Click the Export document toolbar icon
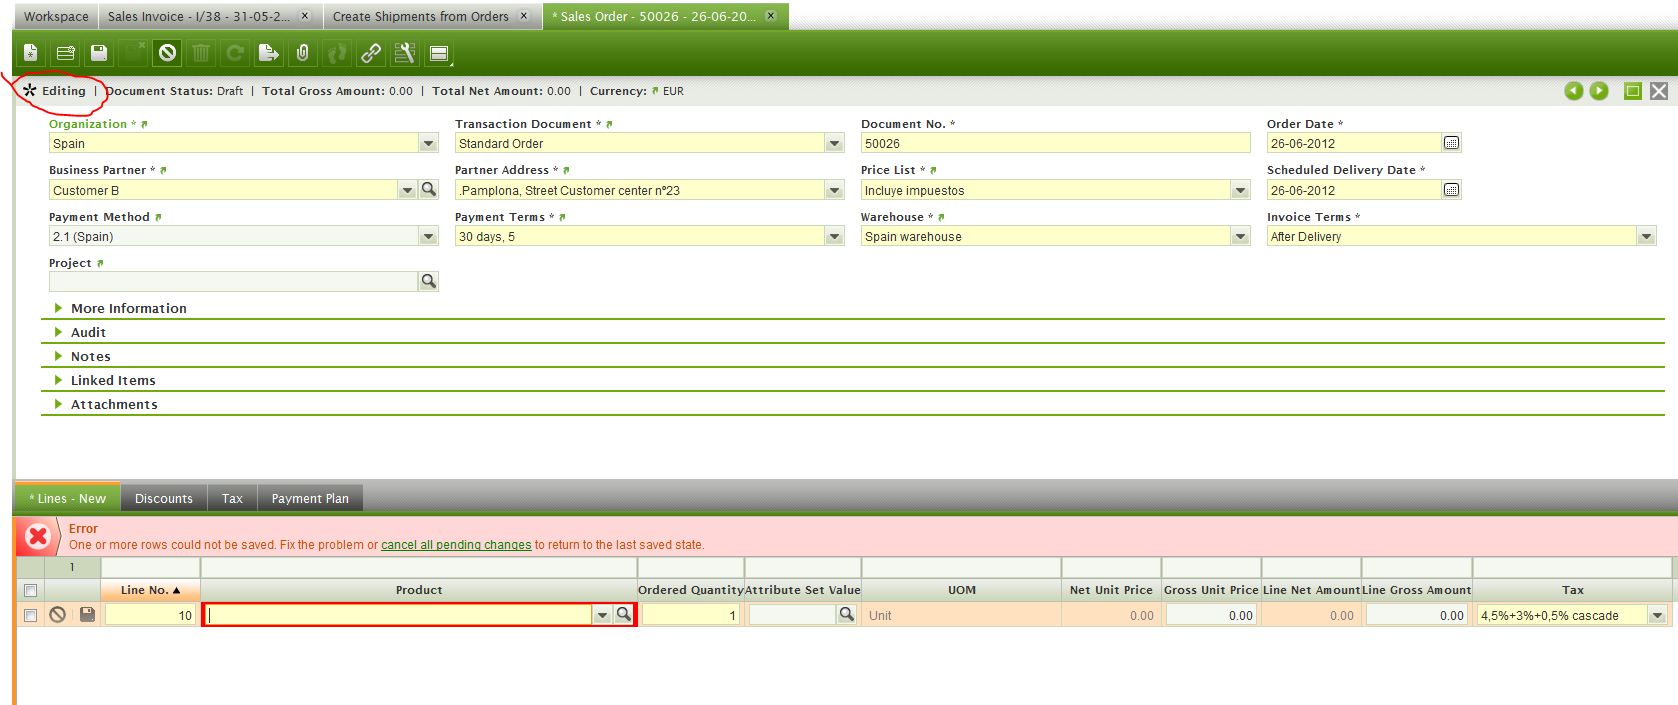This screenshot has height=705, width=1678. click(x=268, y=53)
